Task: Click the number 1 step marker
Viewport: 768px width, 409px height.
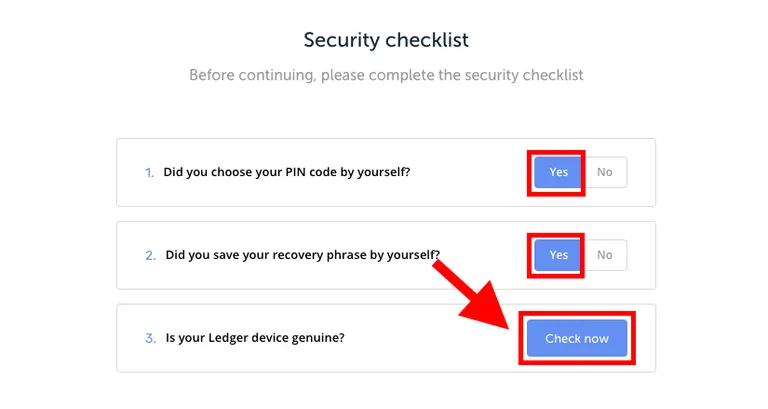Action: tap(149, 172)
